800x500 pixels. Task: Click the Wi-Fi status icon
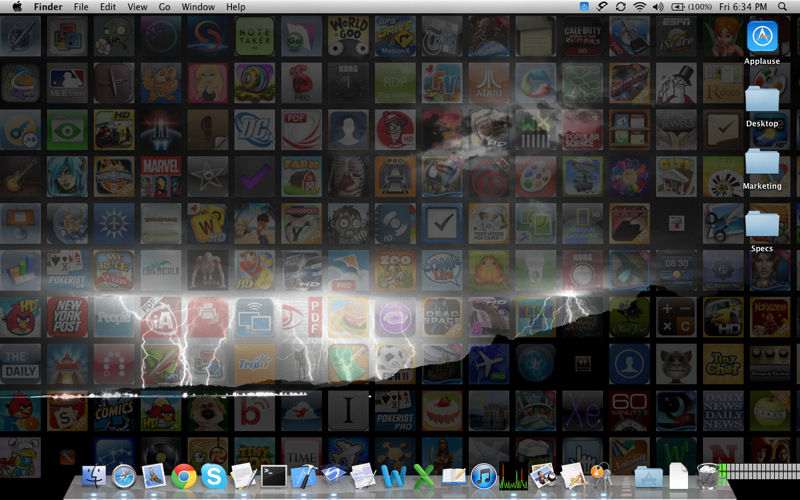[639, 7]
